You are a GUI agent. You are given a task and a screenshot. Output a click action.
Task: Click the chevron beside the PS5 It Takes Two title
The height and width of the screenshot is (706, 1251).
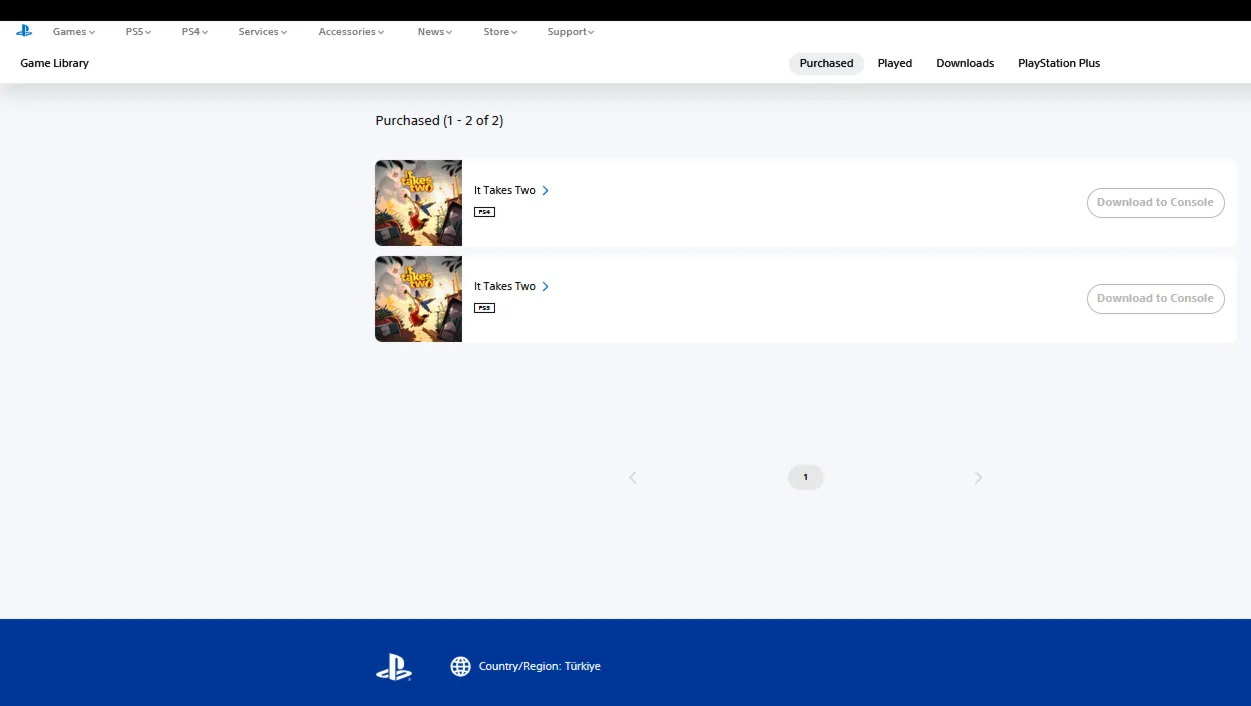click(545, 287)
